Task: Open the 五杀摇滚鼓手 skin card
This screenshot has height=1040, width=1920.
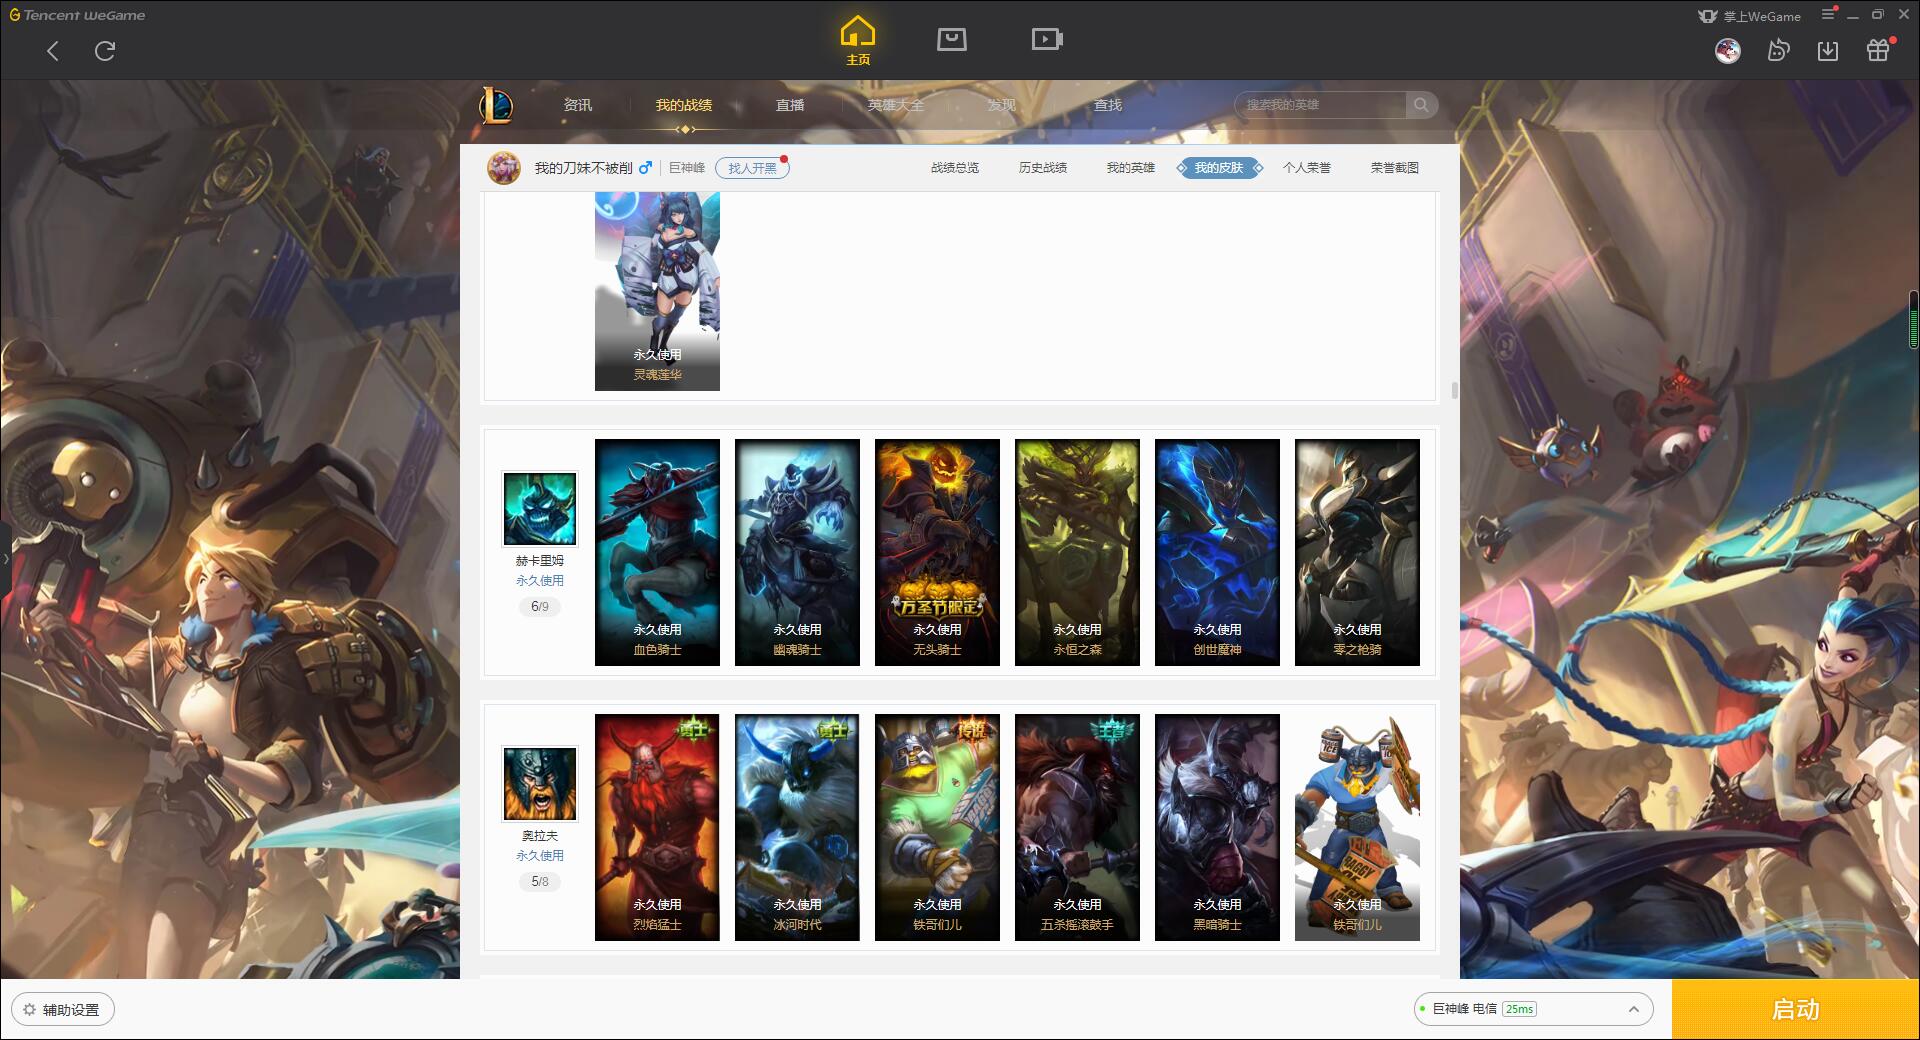Action: (1077, 827)
